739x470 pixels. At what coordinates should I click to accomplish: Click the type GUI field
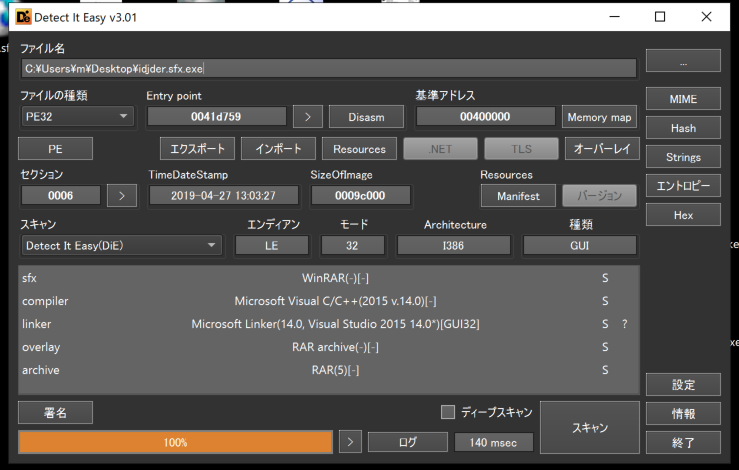point(580,246)
